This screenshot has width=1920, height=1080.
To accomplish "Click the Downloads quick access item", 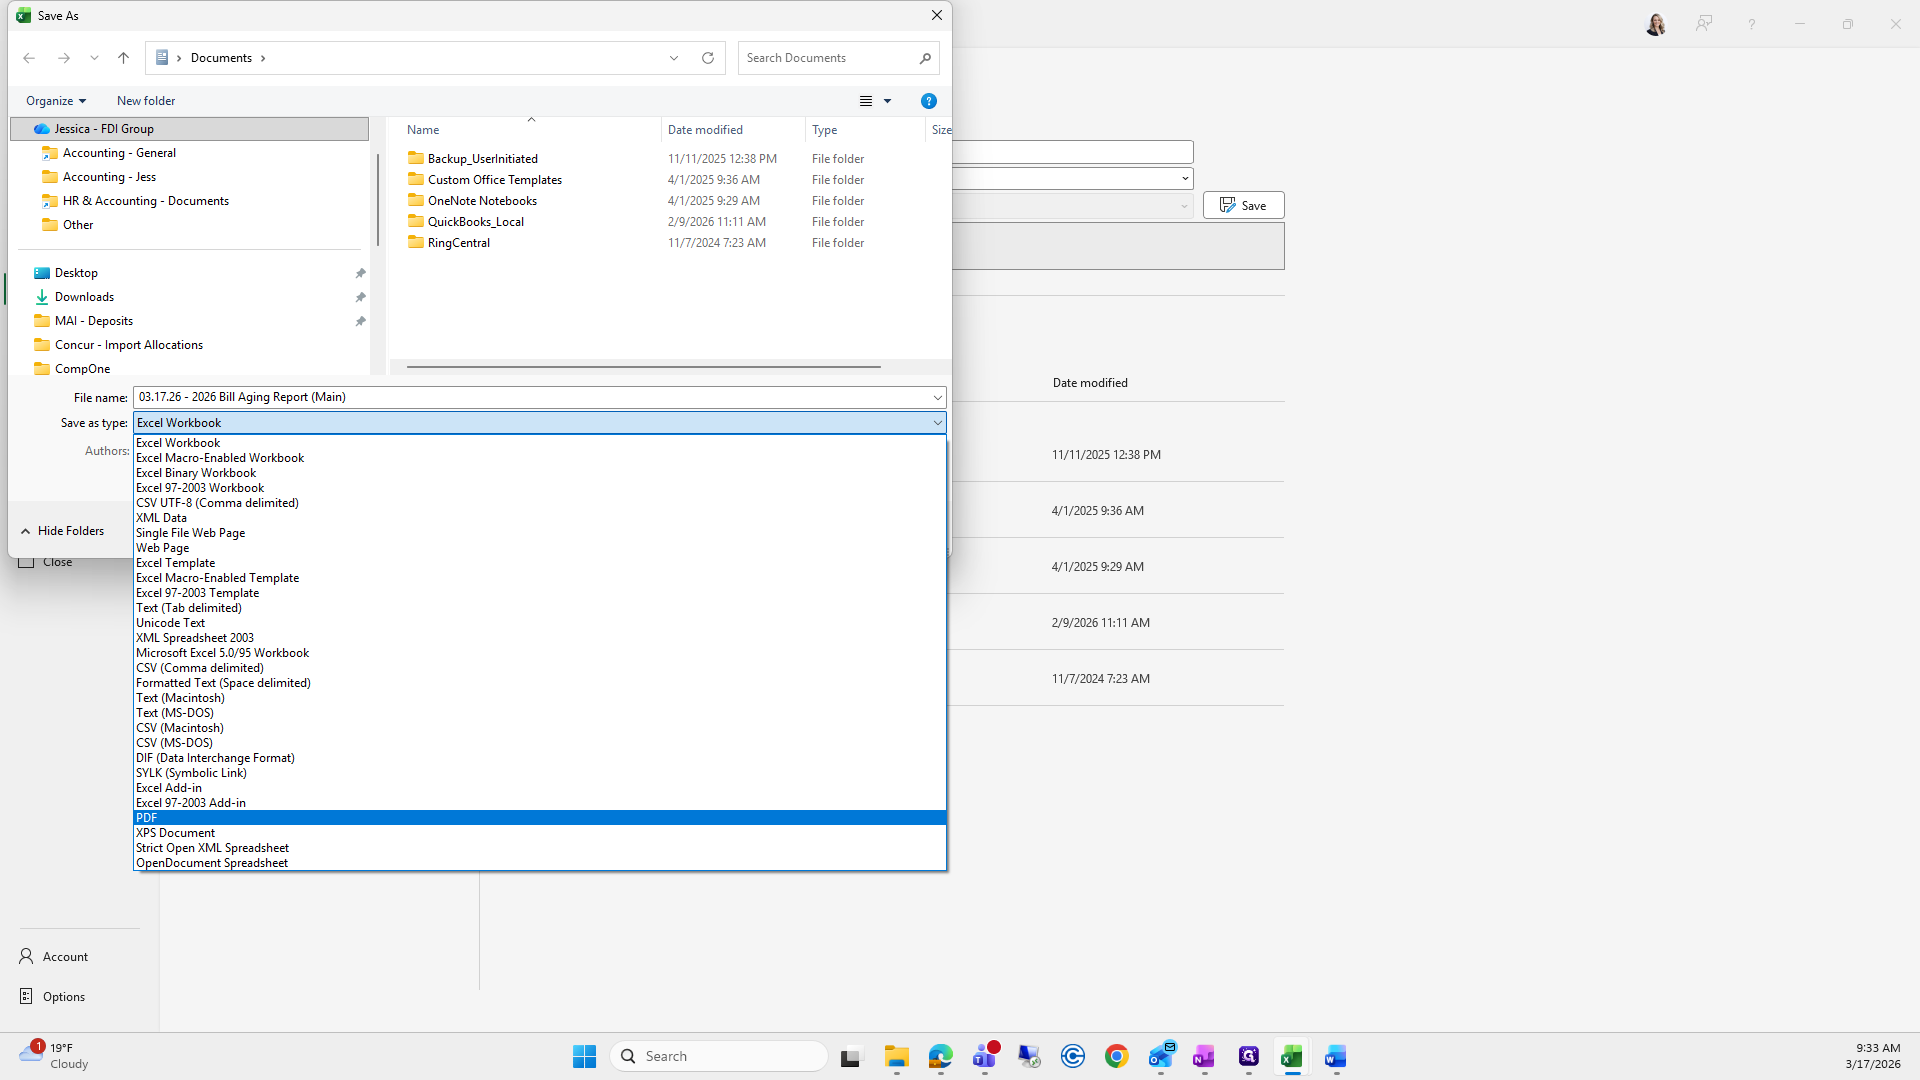I will pyautogui.click(x=84, y=297).
